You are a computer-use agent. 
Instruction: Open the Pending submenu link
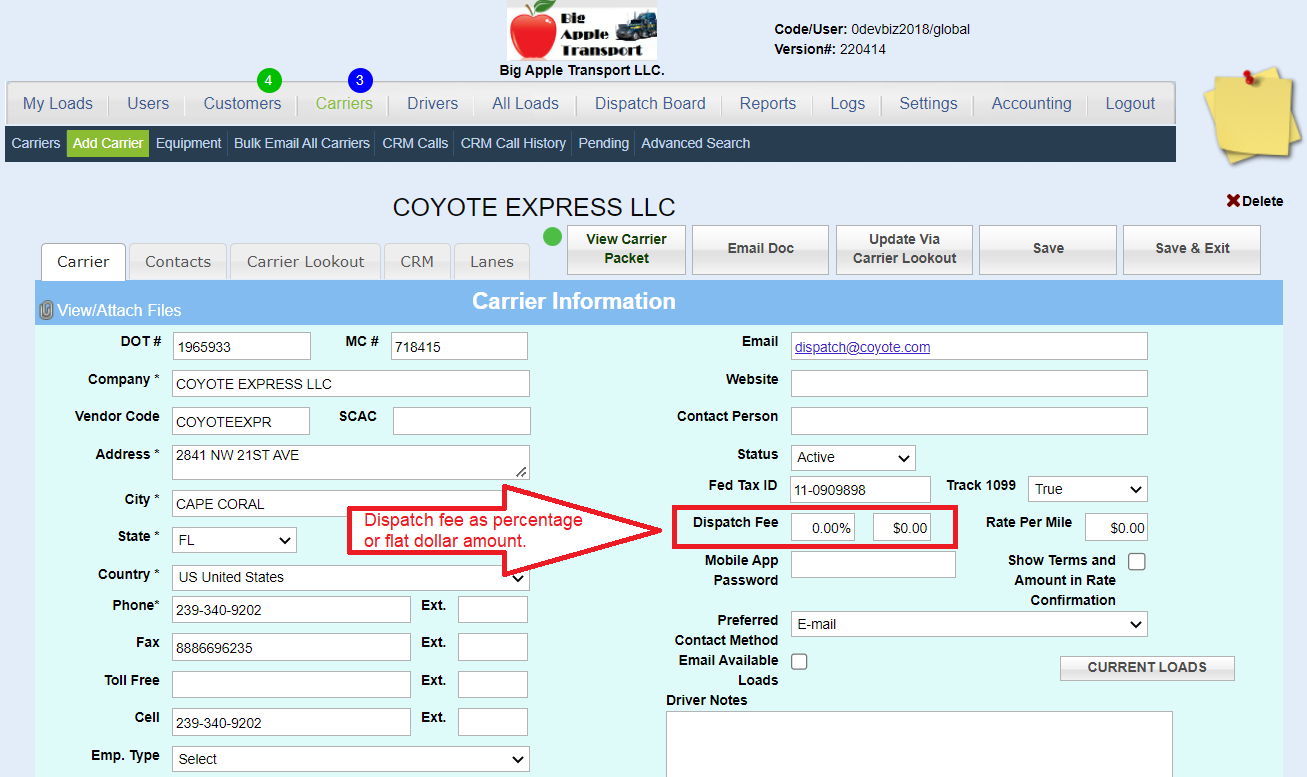[x=604, y=143]
